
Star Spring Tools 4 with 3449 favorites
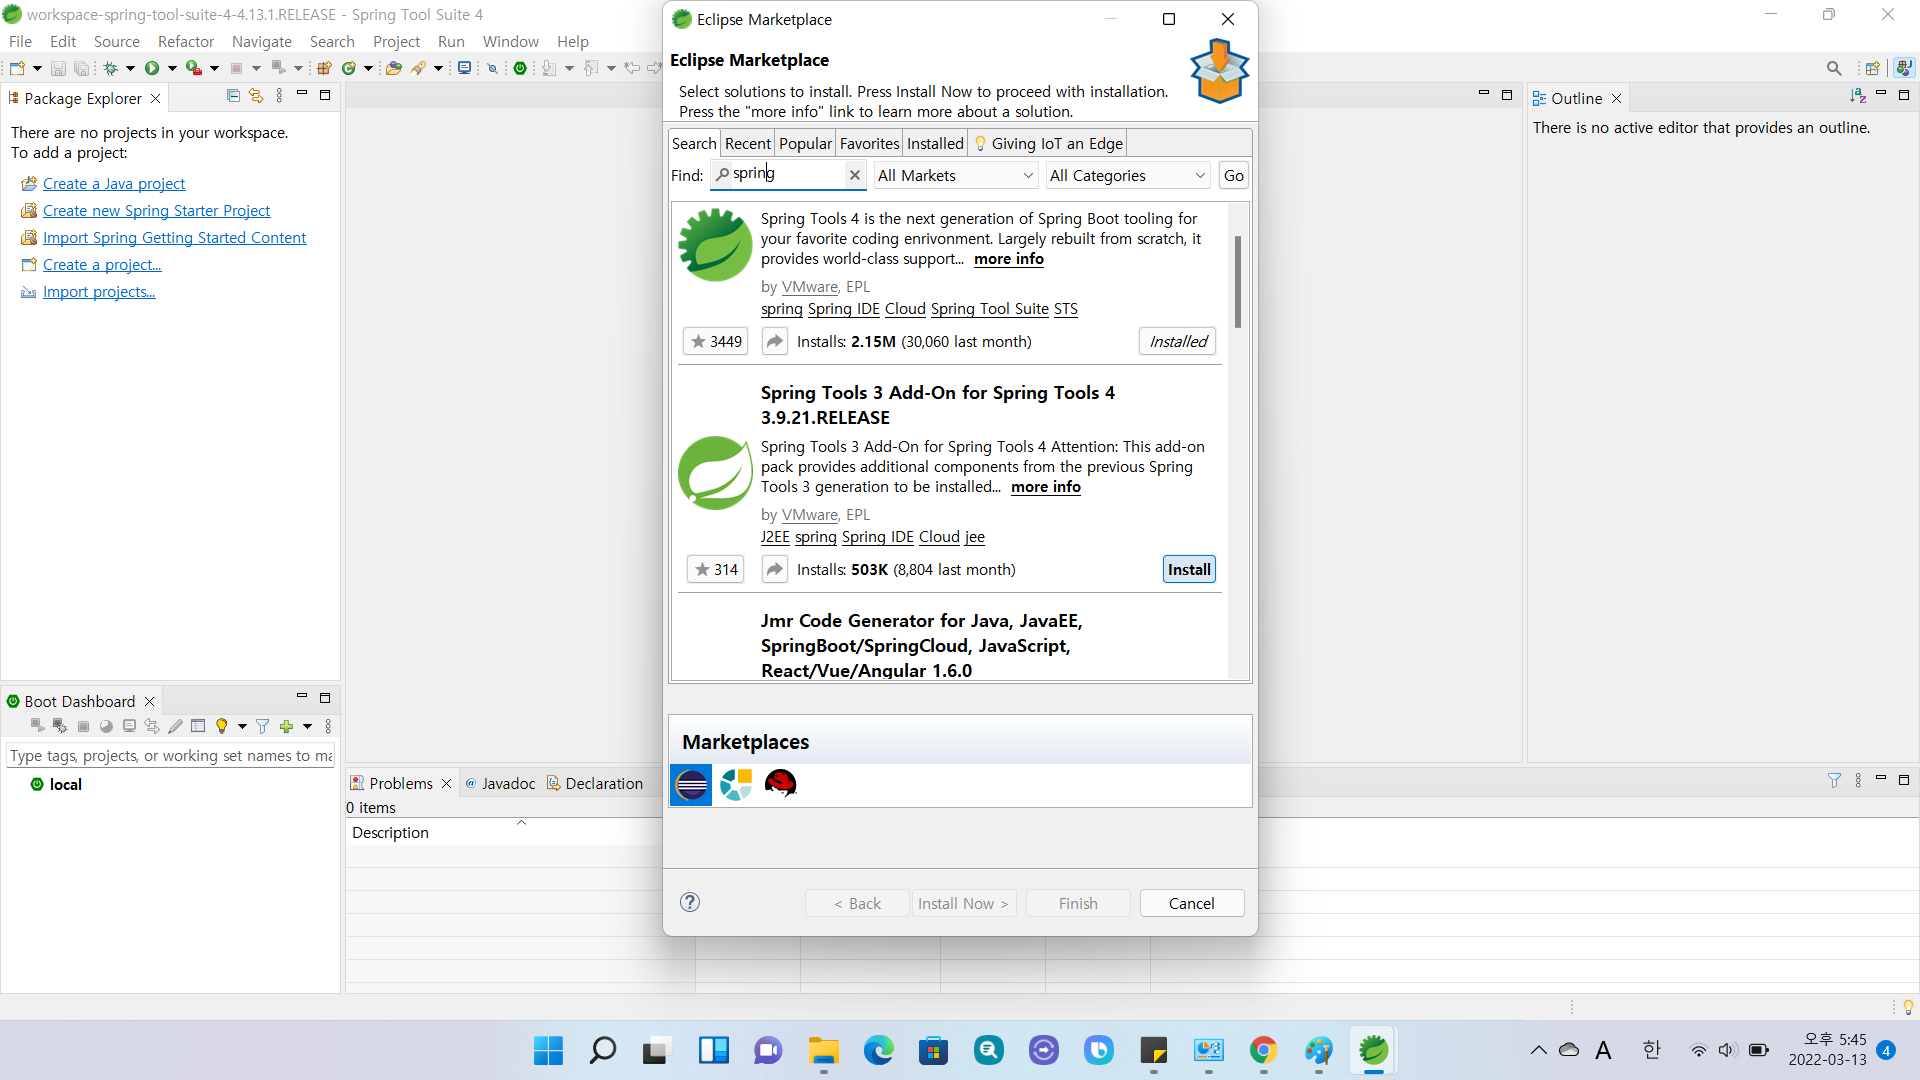716,342
